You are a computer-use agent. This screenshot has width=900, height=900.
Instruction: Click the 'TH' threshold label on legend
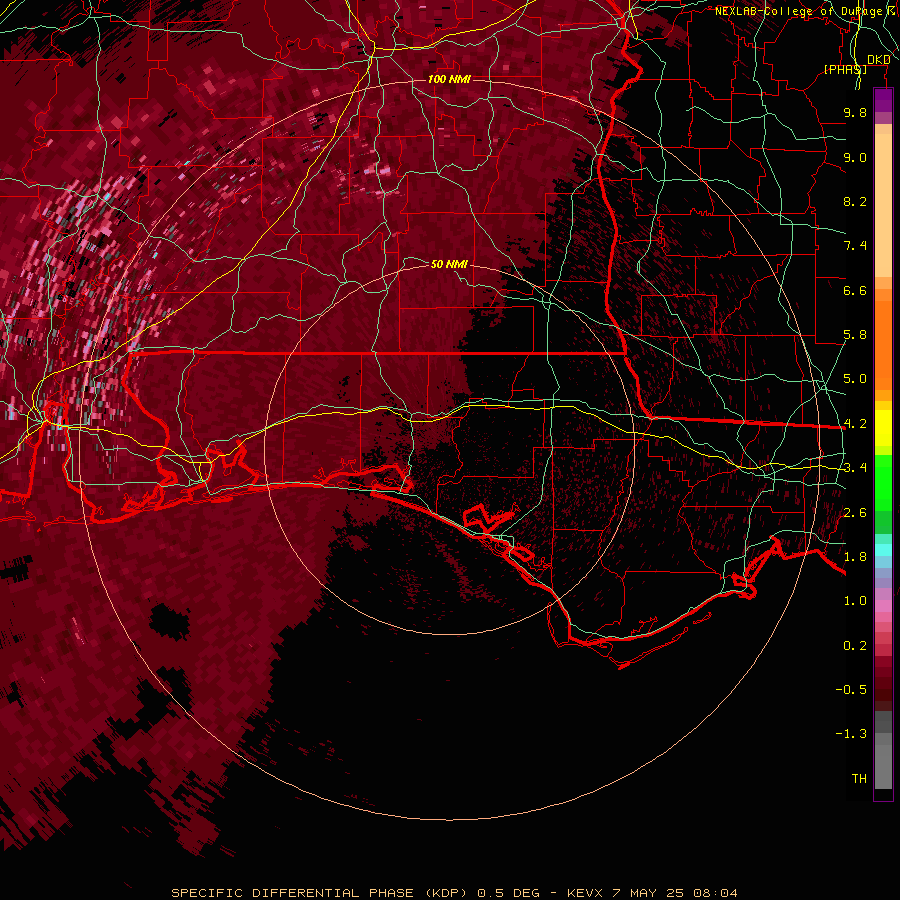click(x=859, y=779)
